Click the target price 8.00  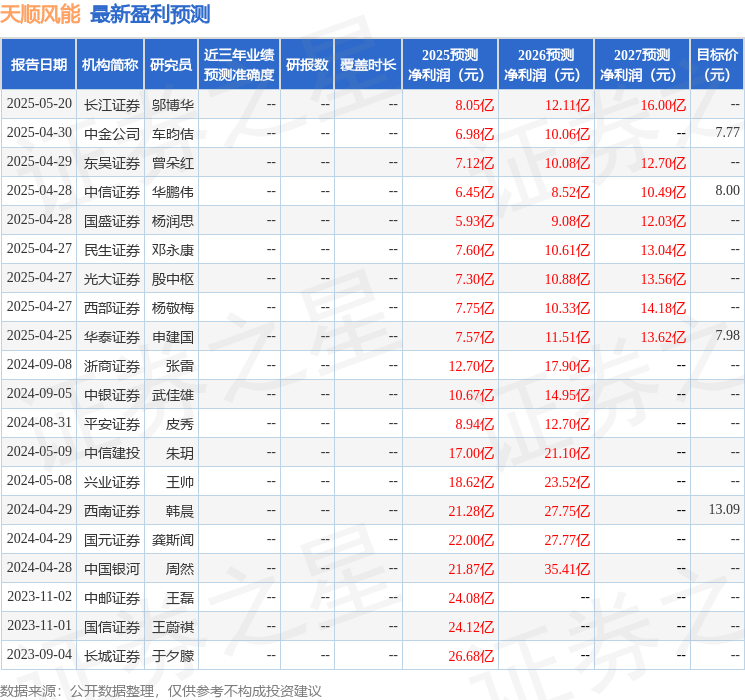(x=727, y=191)
